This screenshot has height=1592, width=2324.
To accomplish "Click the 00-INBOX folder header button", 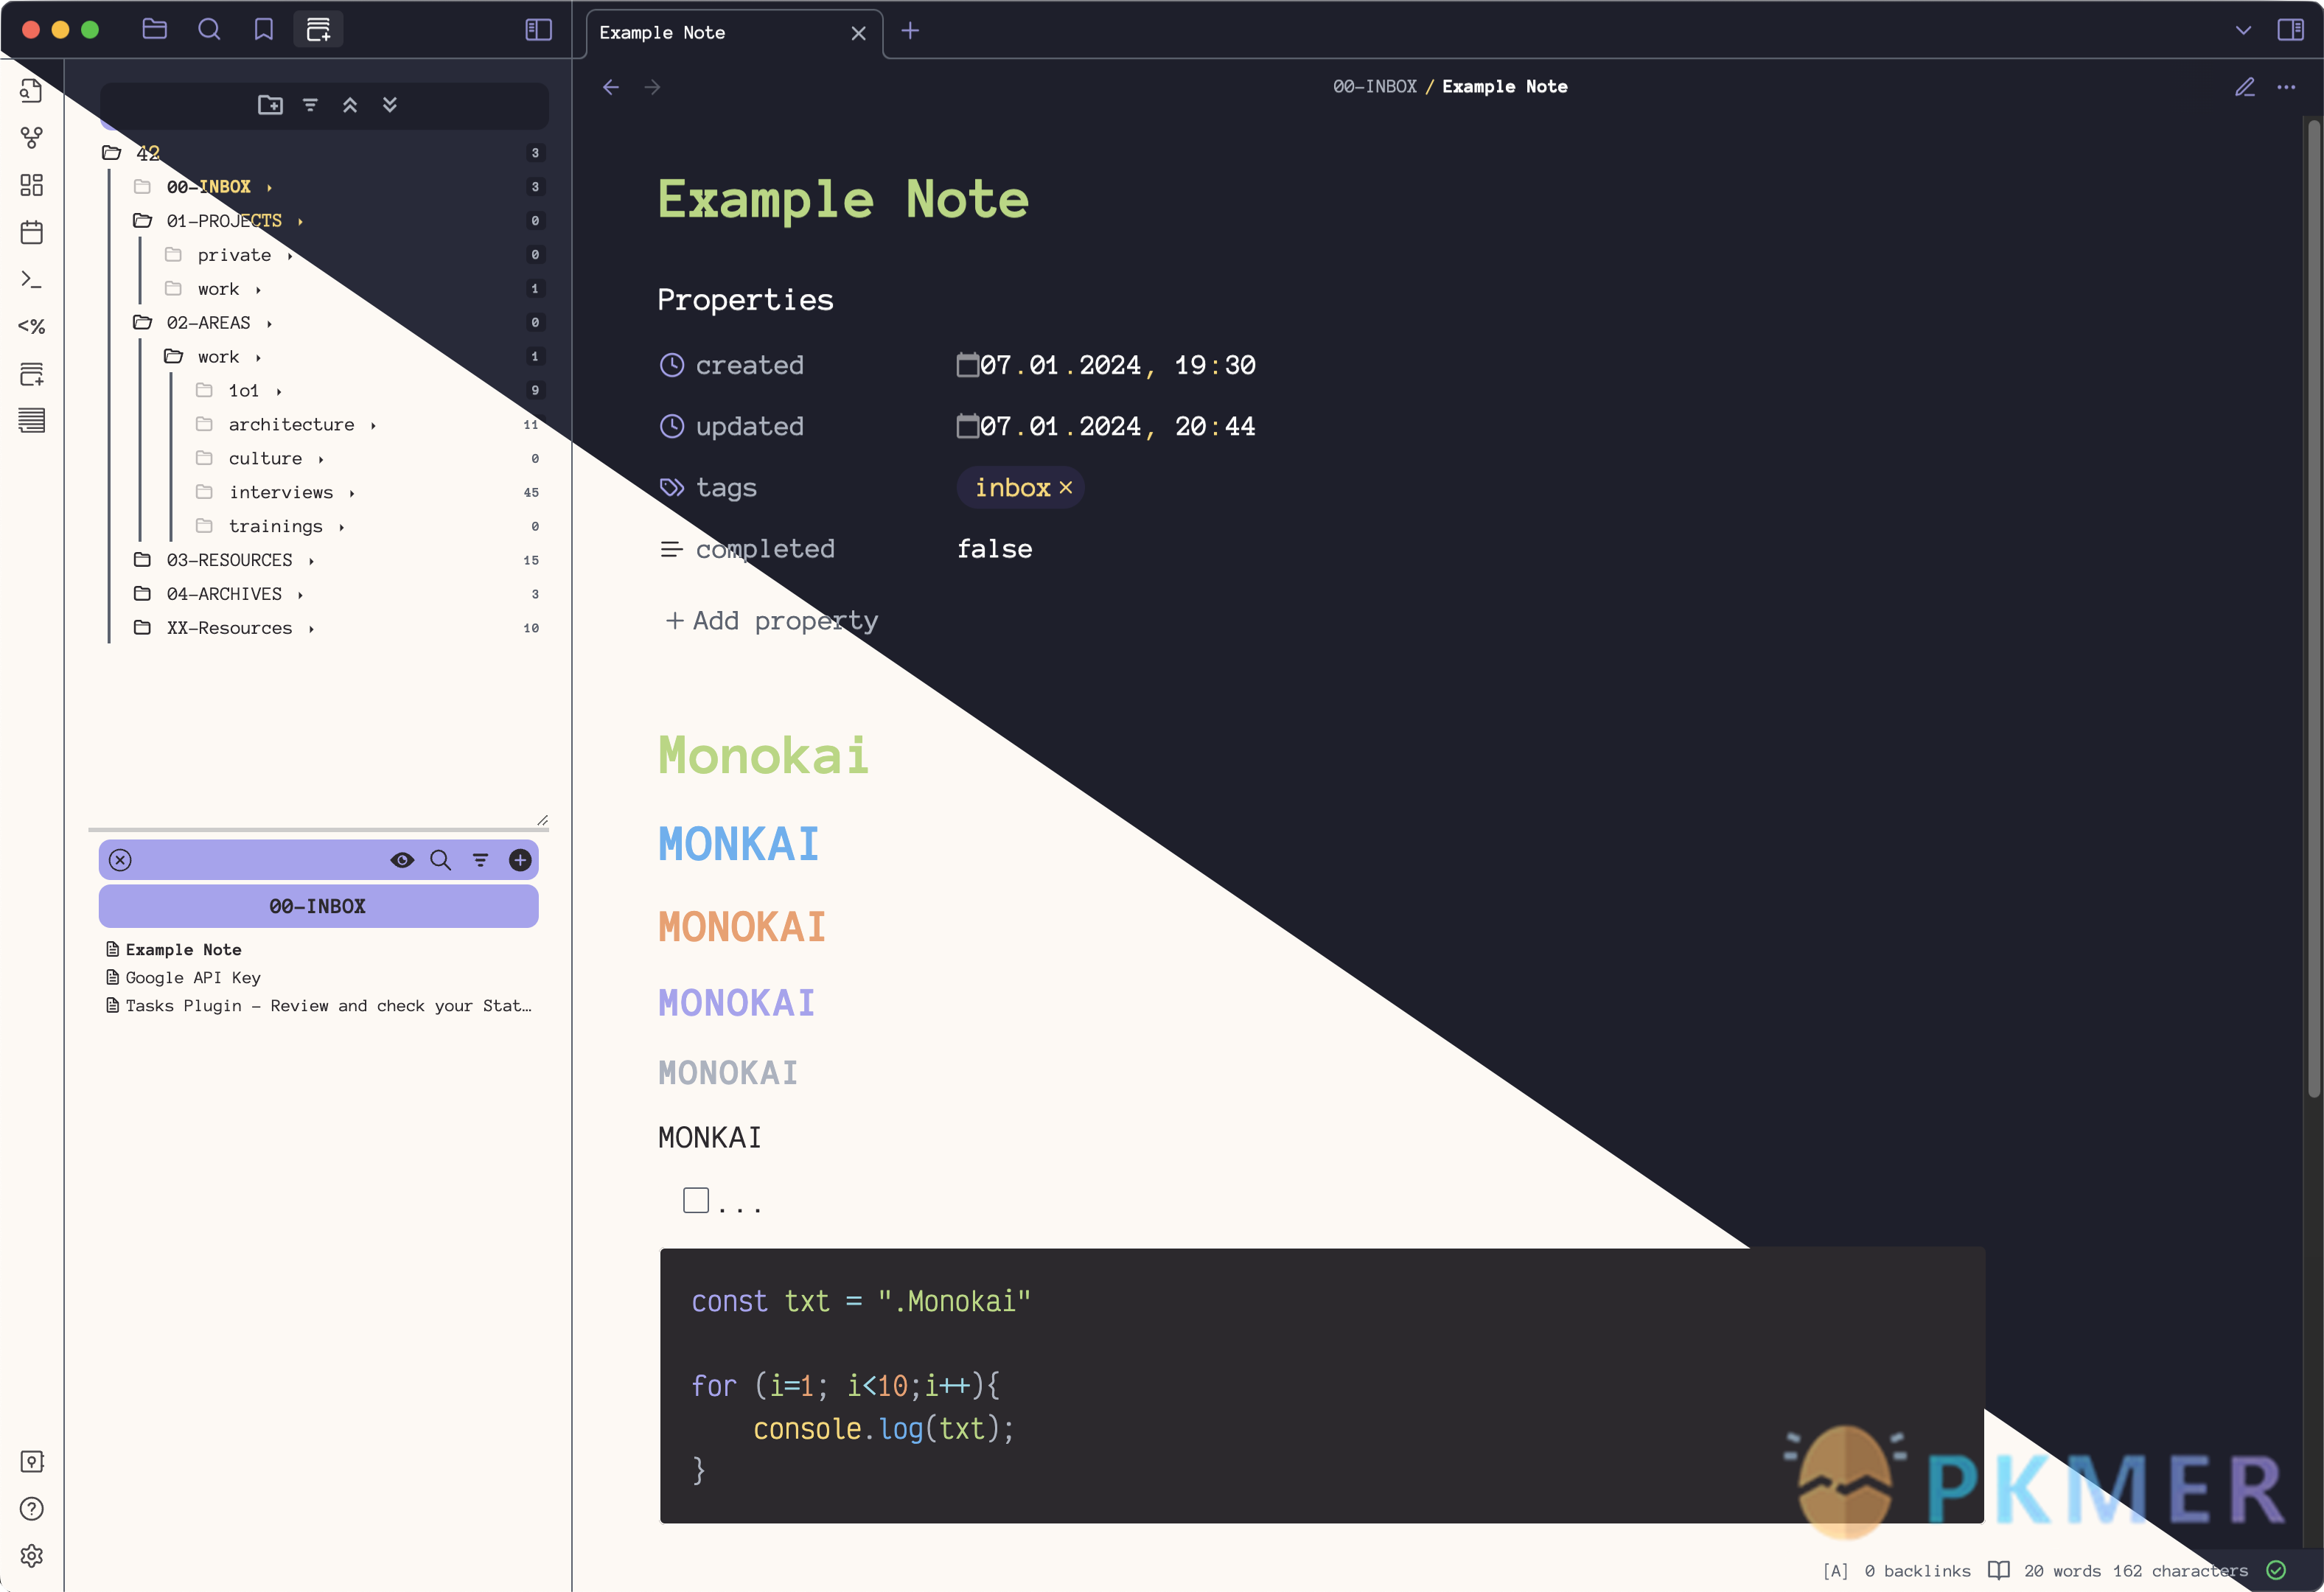I will click(x=318, y=906).
